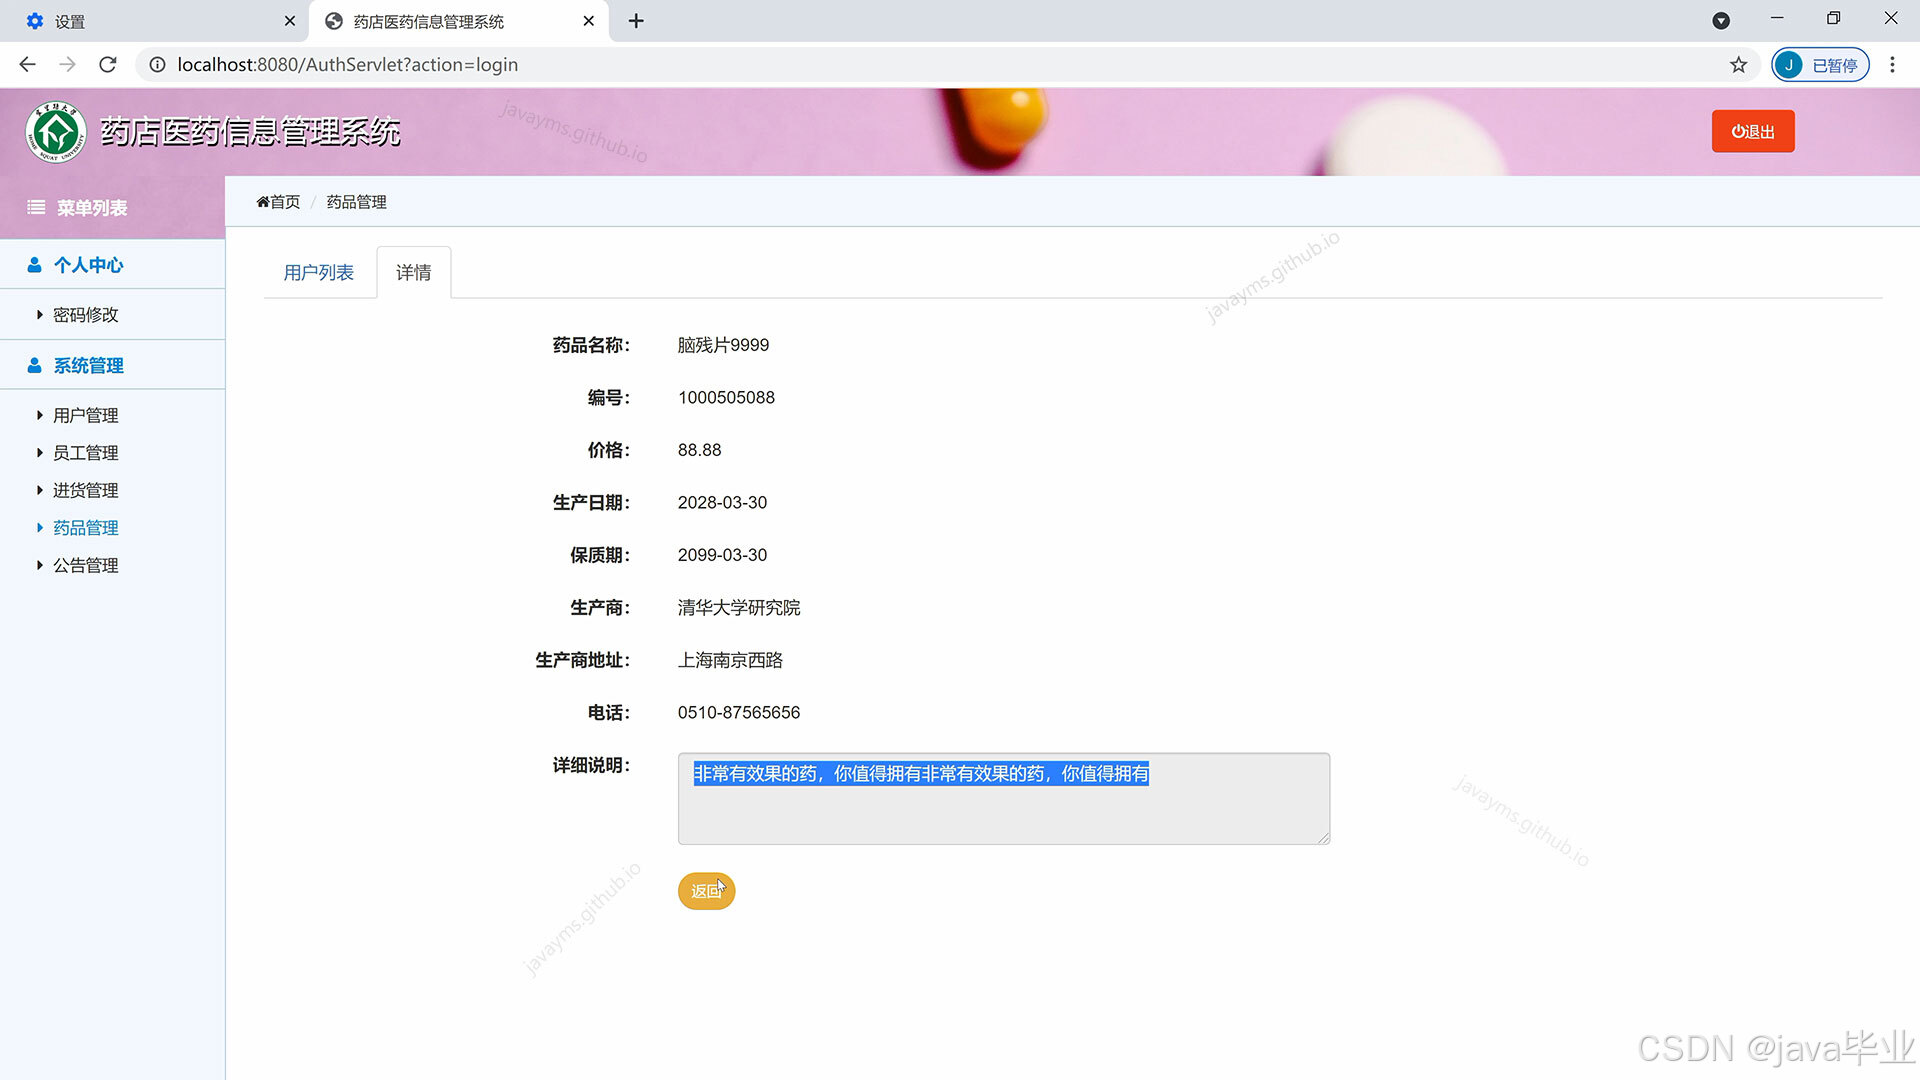1920x1080 pixels.
Task: Click the 首页 home breadcrumb
Action: coord(278,202)
